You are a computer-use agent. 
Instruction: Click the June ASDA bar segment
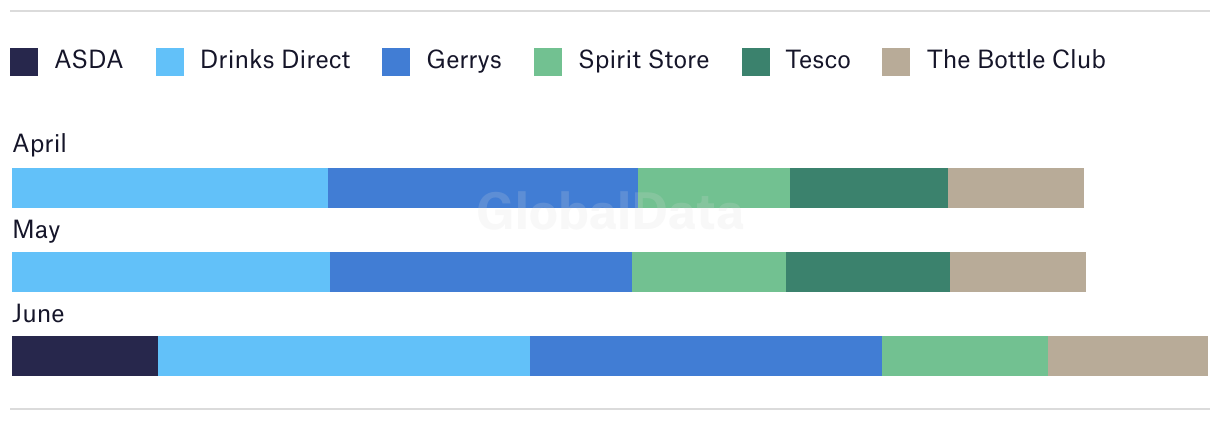point(85,356)
